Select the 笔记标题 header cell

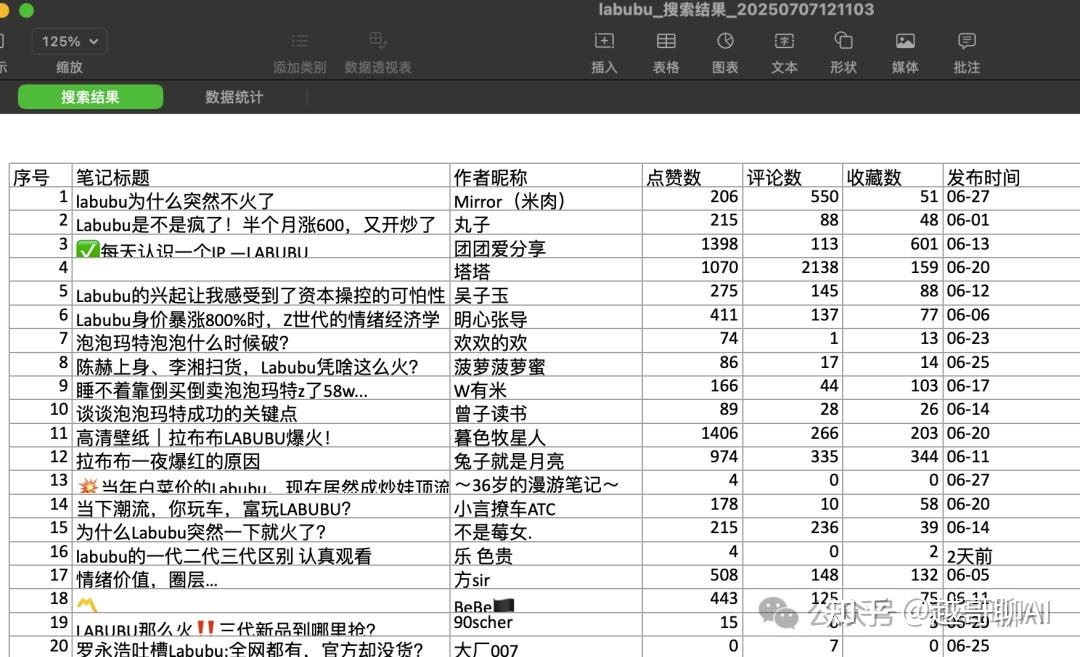(x=260, y=176)
